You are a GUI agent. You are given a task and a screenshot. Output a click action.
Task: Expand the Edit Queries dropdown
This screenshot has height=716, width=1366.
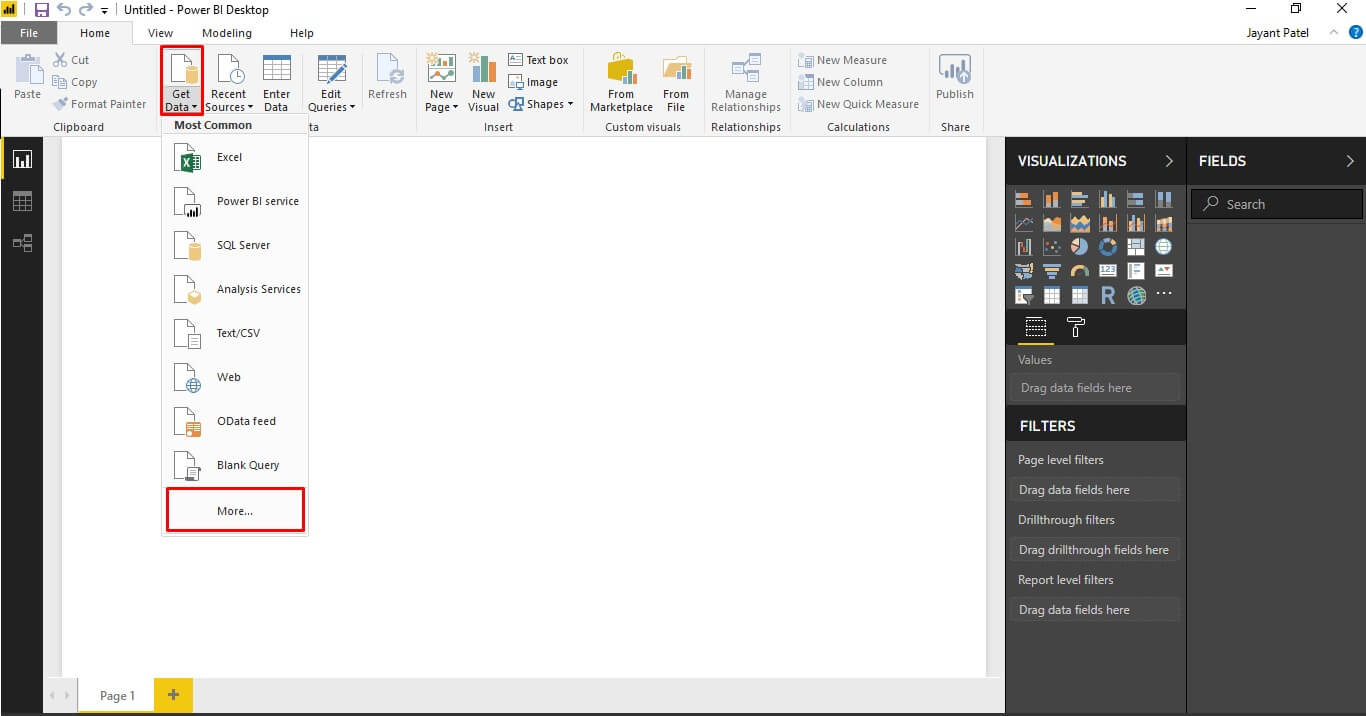[x=331, y=83]
